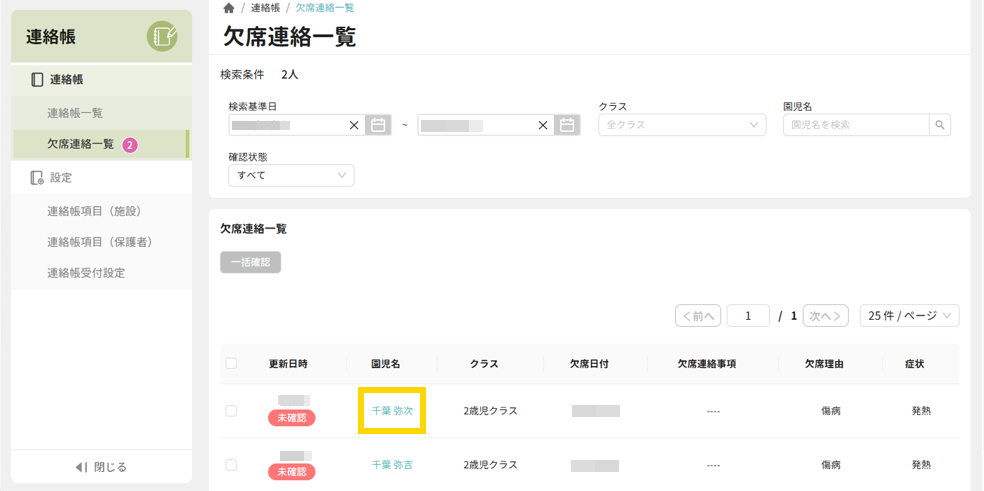Check the row for 千葉 弥吉
This screenshot has height=491, width=984.
[x=231, y=465]
